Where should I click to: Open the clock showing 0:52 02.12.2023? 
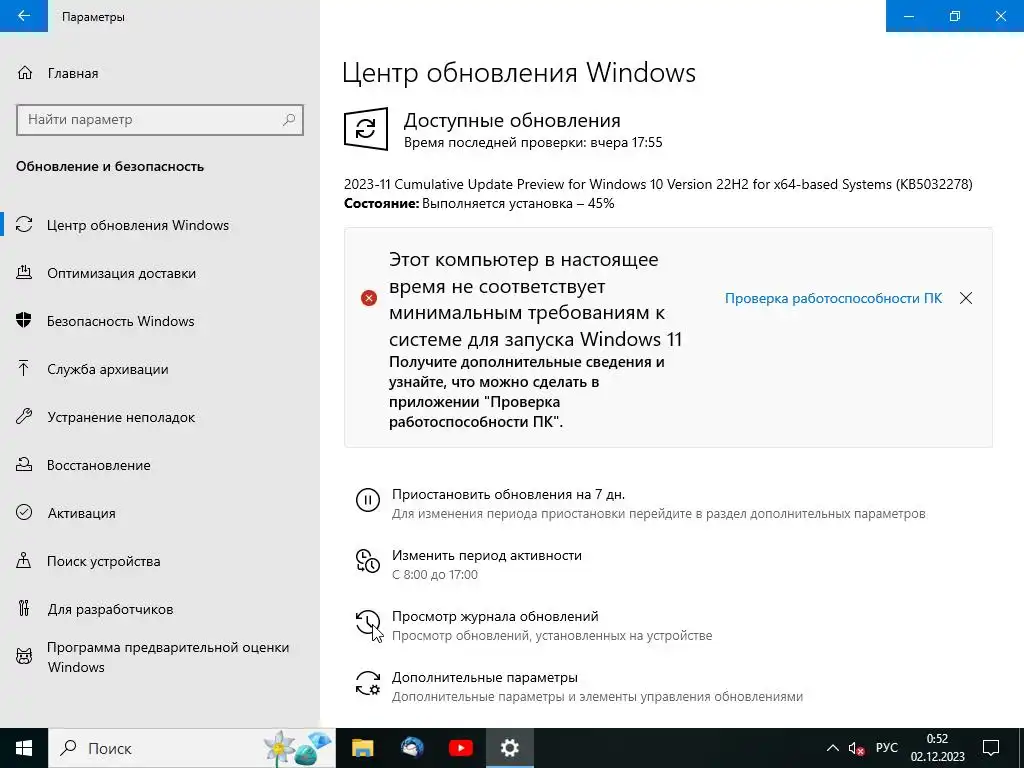pyautogui.click(x=938, y=748)
